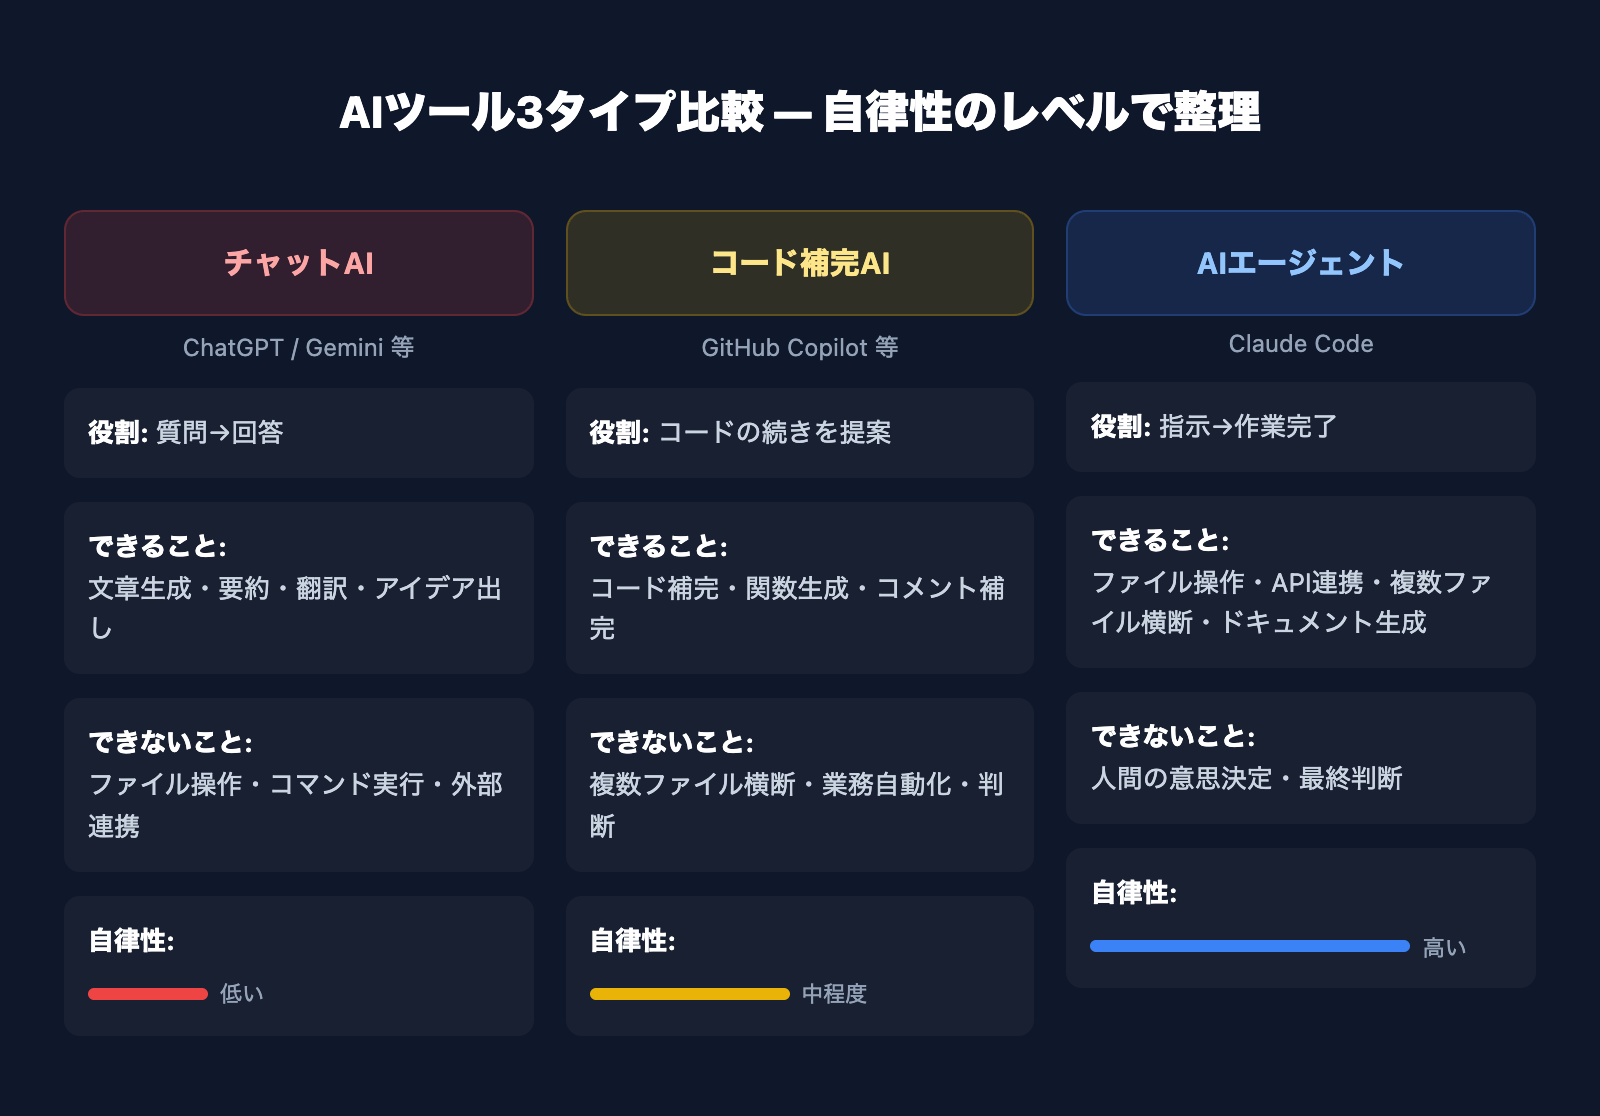Click the 複数ファイル横断・業務自動化 limitations card
The image size is (1600, 1116).
point(800,785)
